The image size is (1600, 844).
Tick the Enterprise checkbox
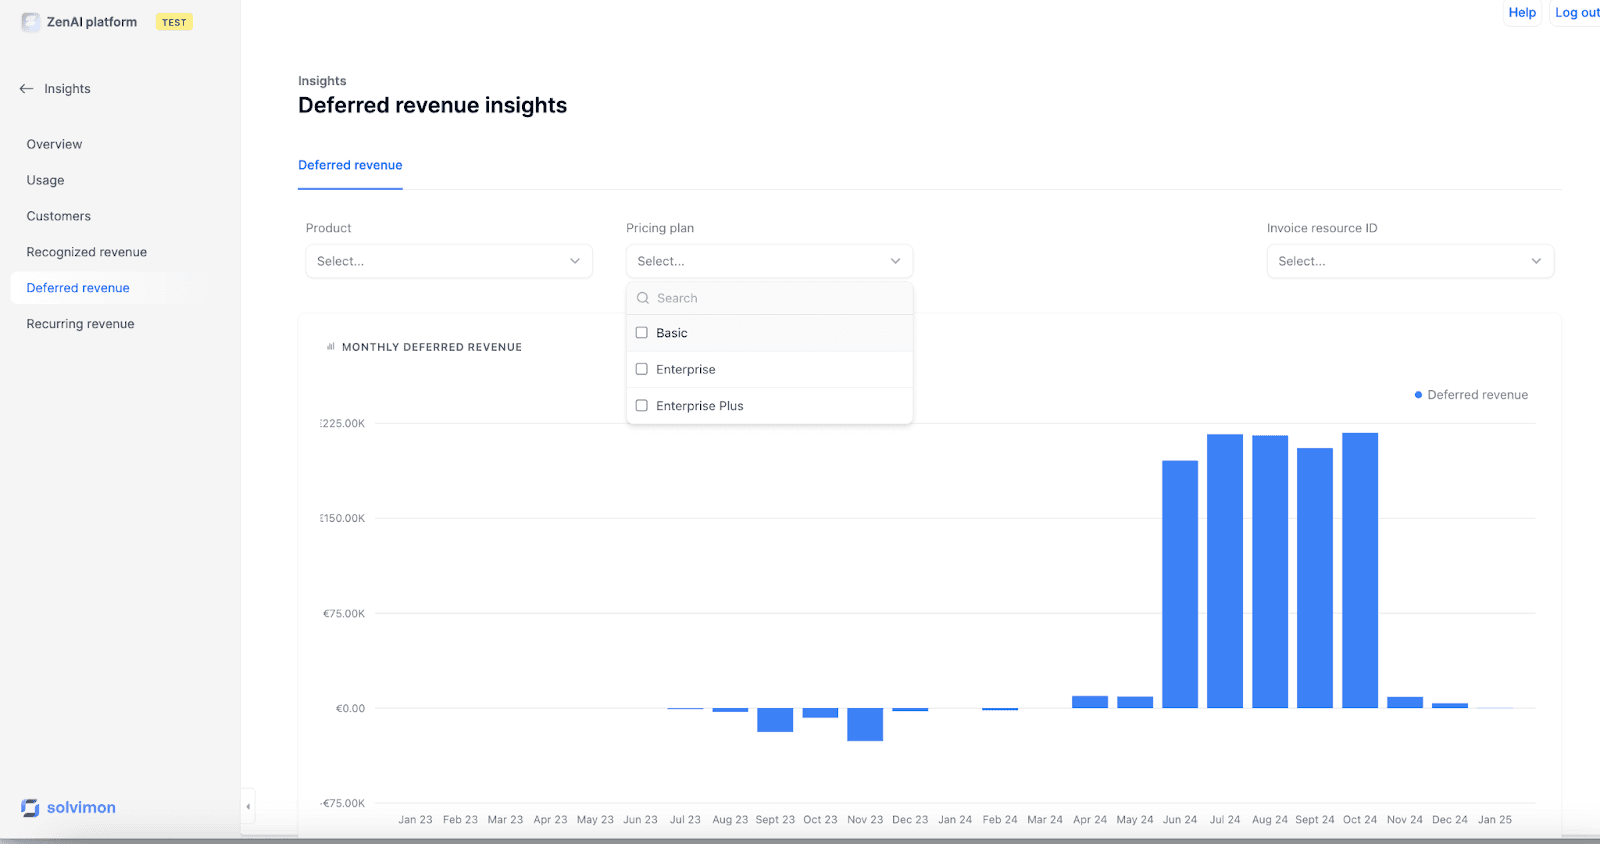click(x=642, y=369)
